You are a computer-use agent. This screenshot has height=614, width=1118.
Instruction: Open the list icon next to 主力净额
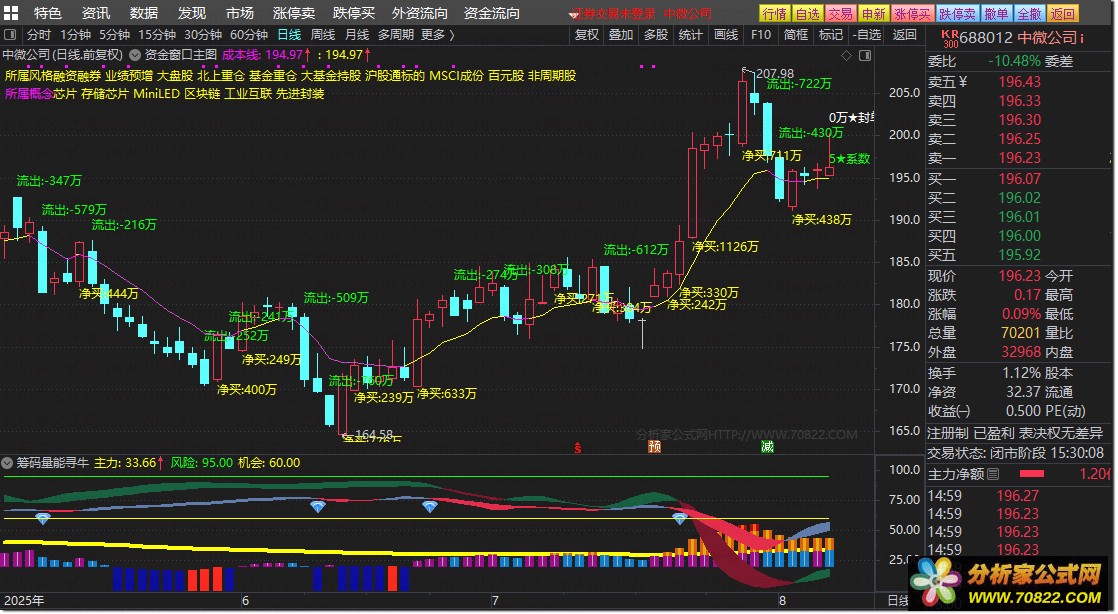(993, 474)
